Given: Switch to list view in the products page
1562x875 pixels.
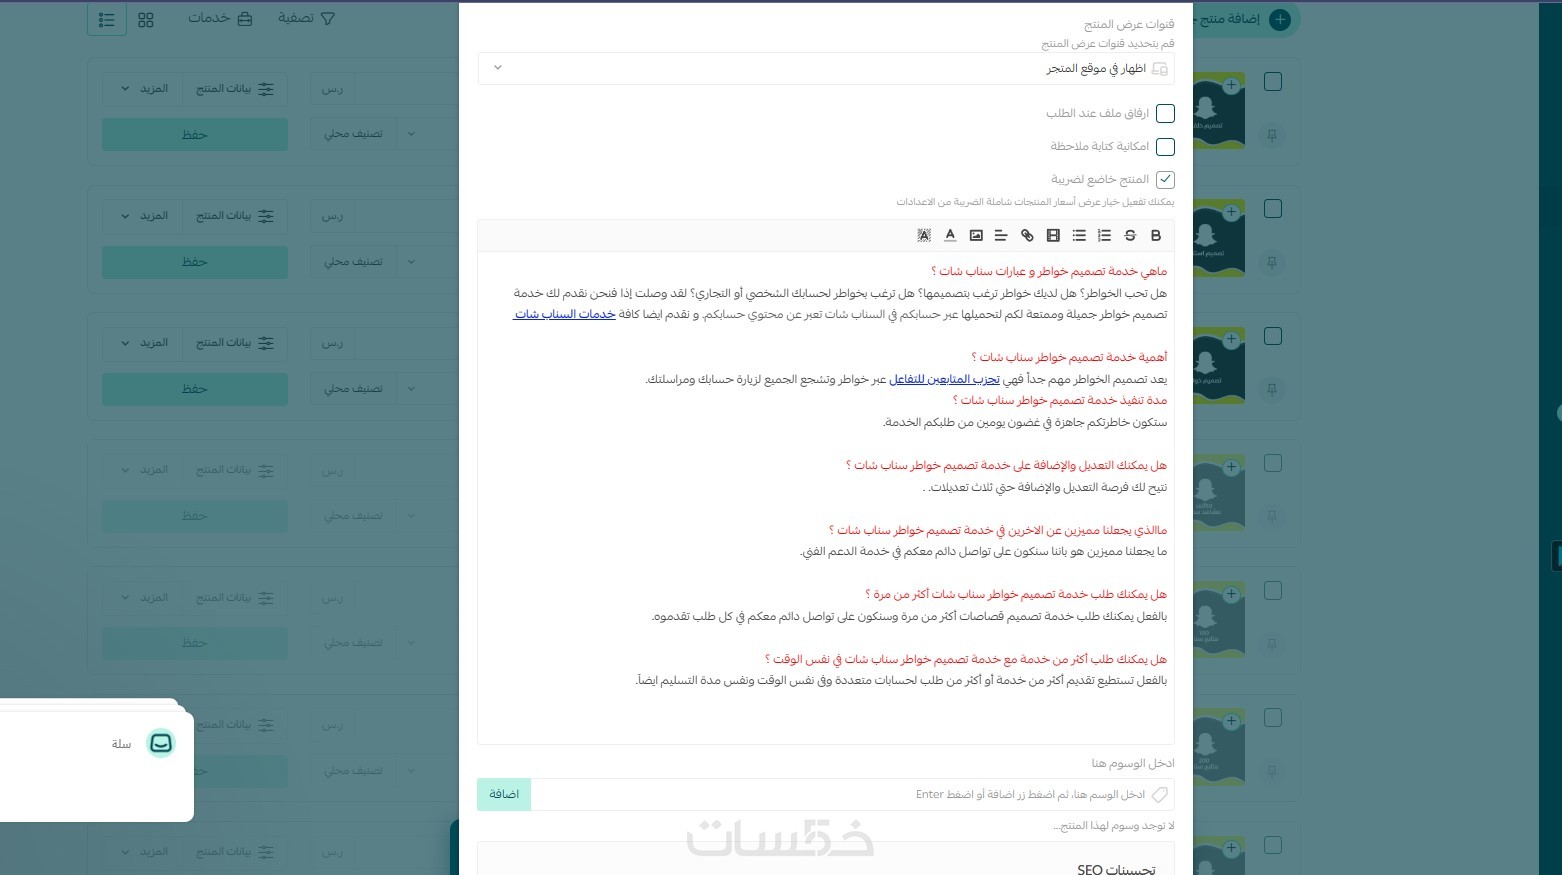Looking at the screenshot, I should pyautogui.click(x=107, y=19).
